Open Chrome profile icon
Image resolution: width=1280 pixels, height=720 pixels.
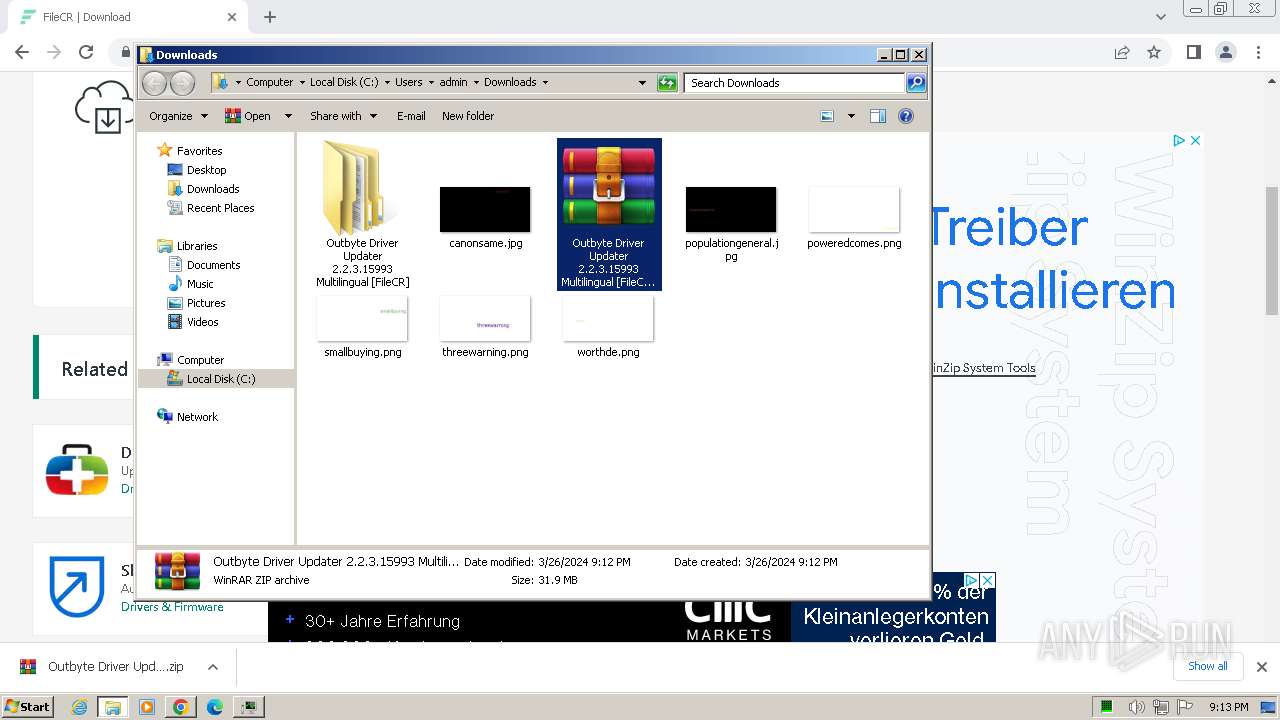click(x=1225, y=52)
